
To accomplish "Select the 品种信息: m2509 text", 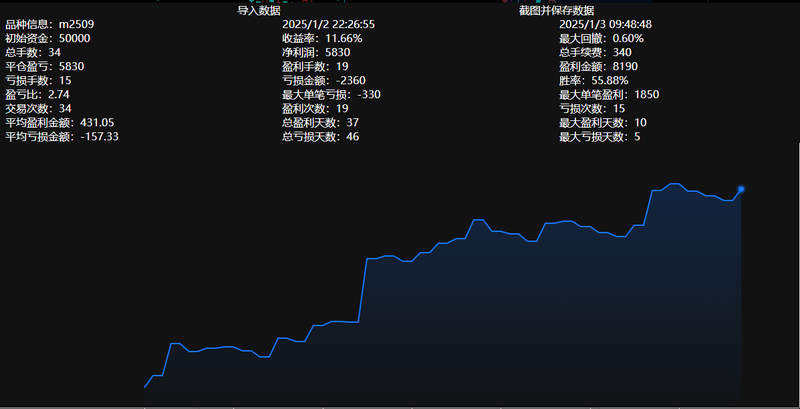I will [49, 24].
